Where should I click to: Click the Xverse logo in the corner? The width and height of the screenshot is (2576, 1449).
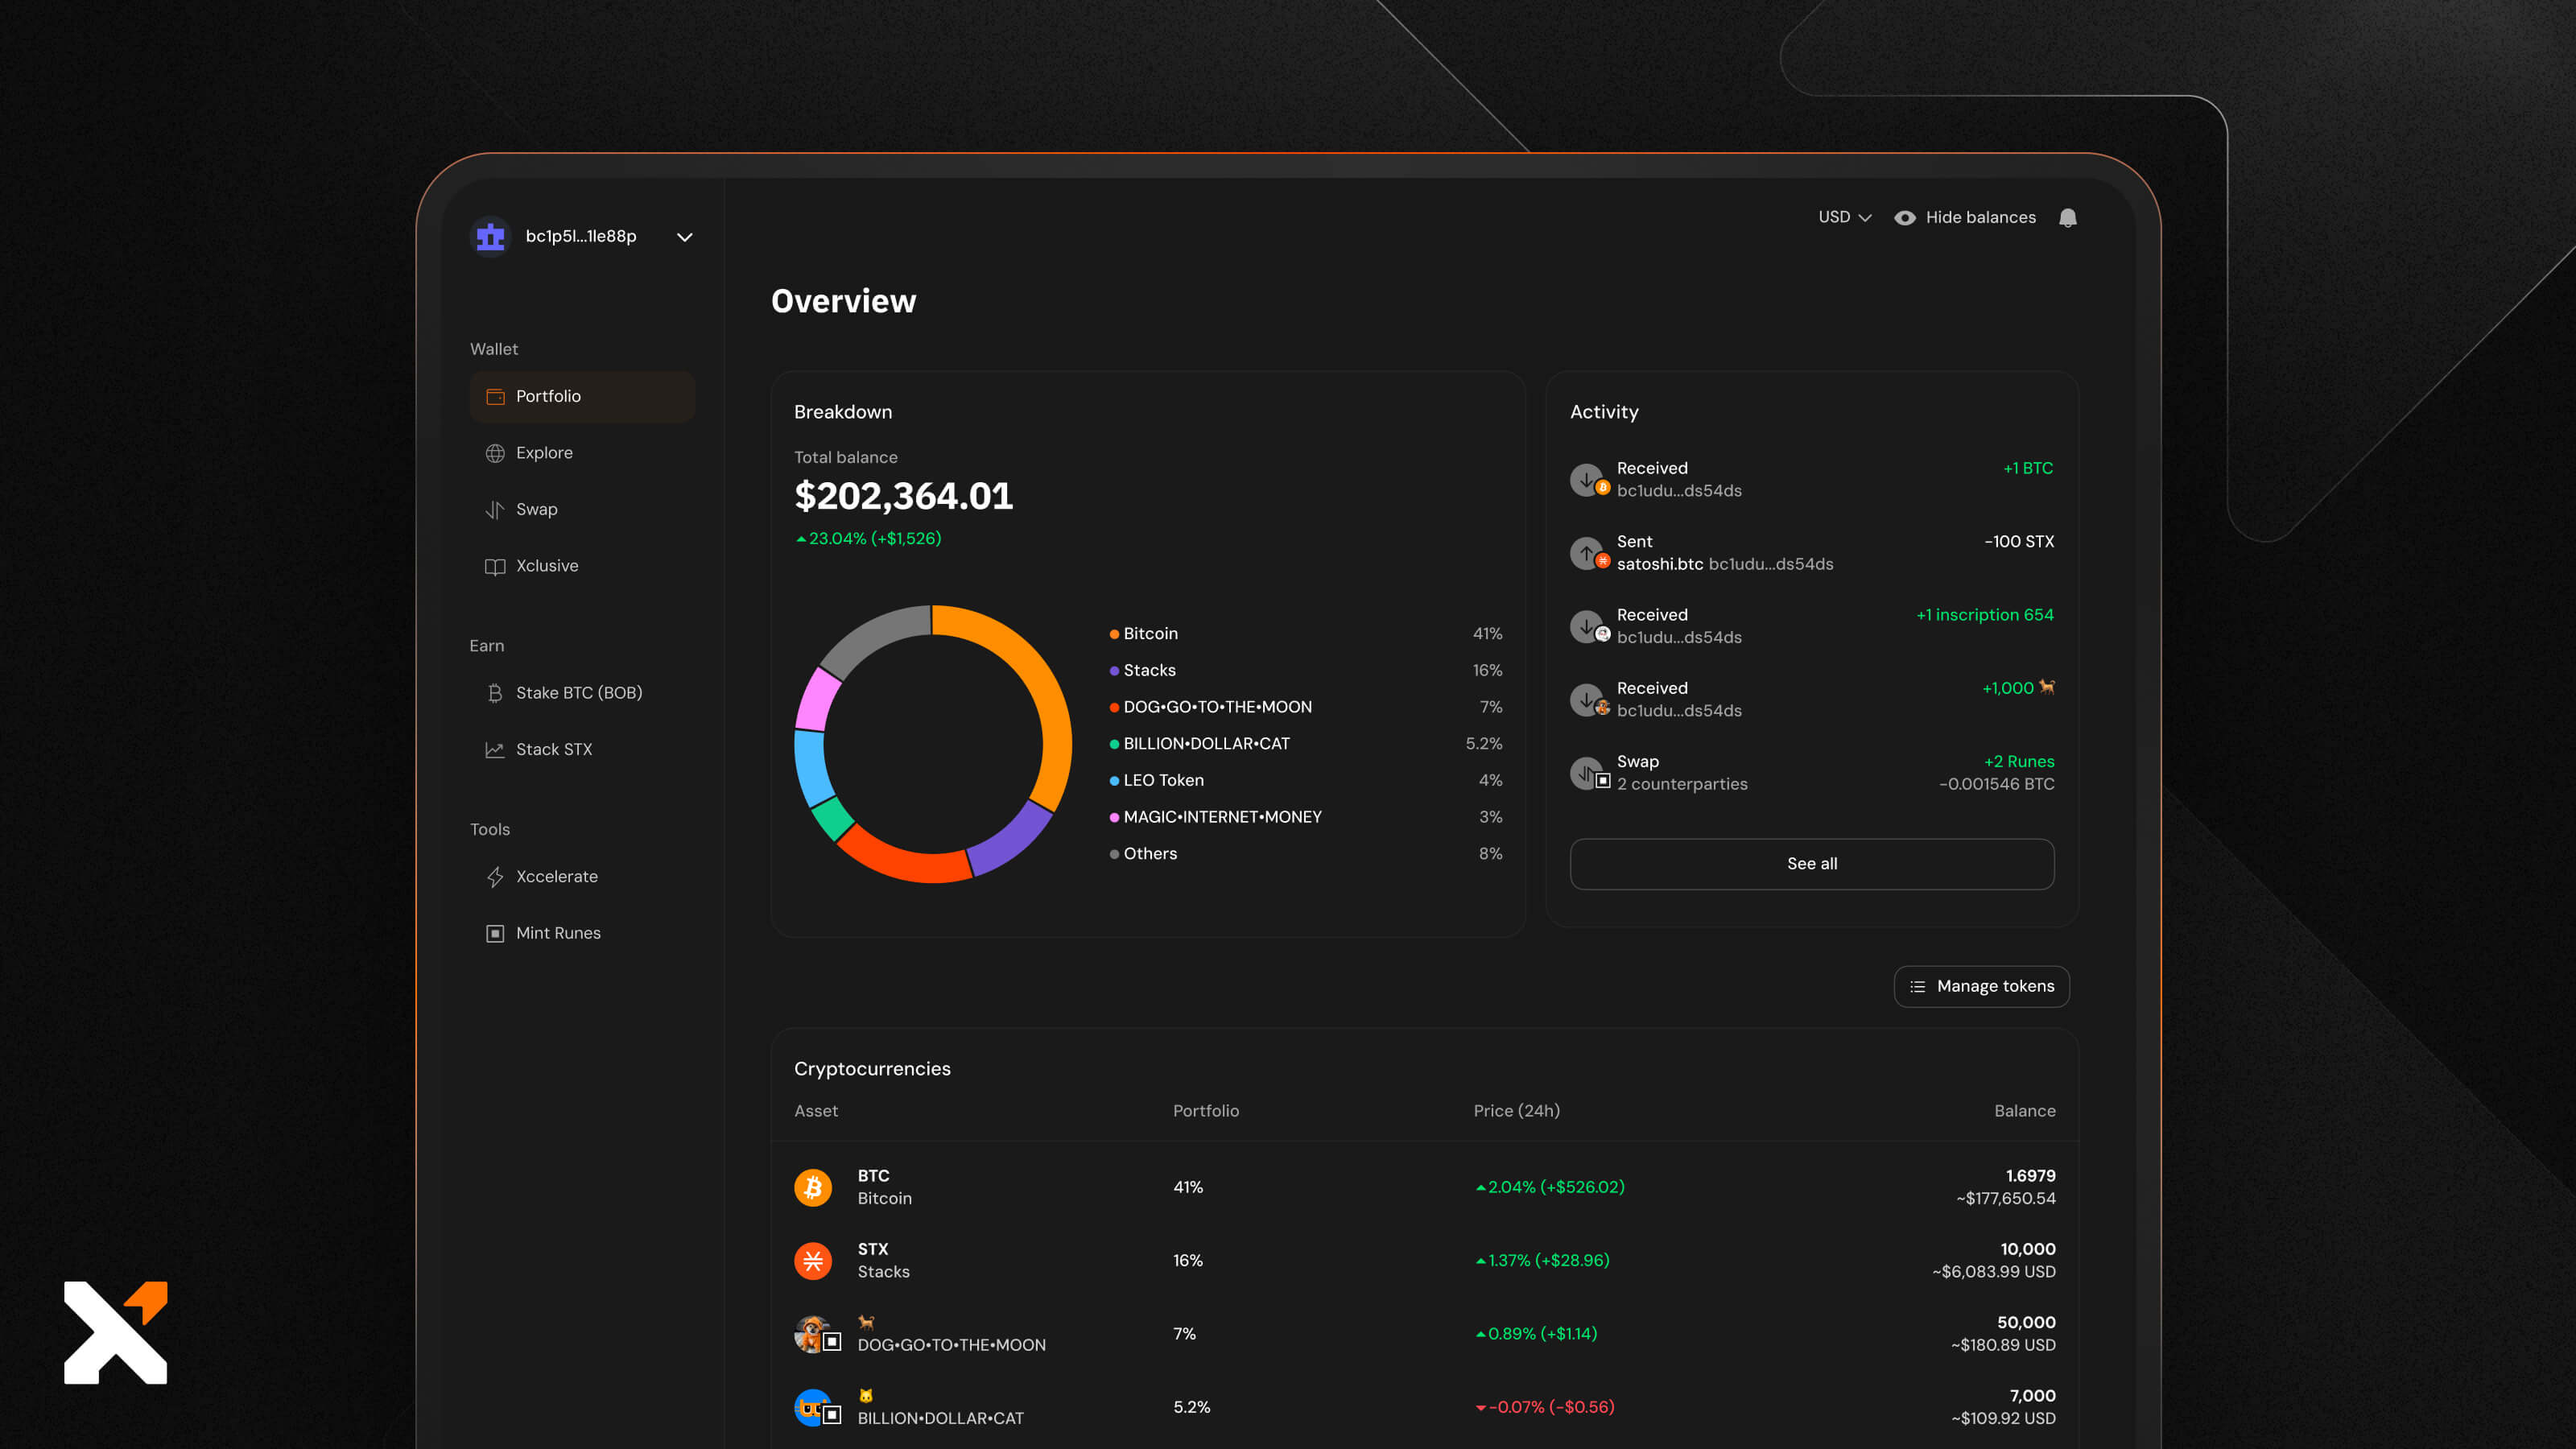pos(116,1333)
